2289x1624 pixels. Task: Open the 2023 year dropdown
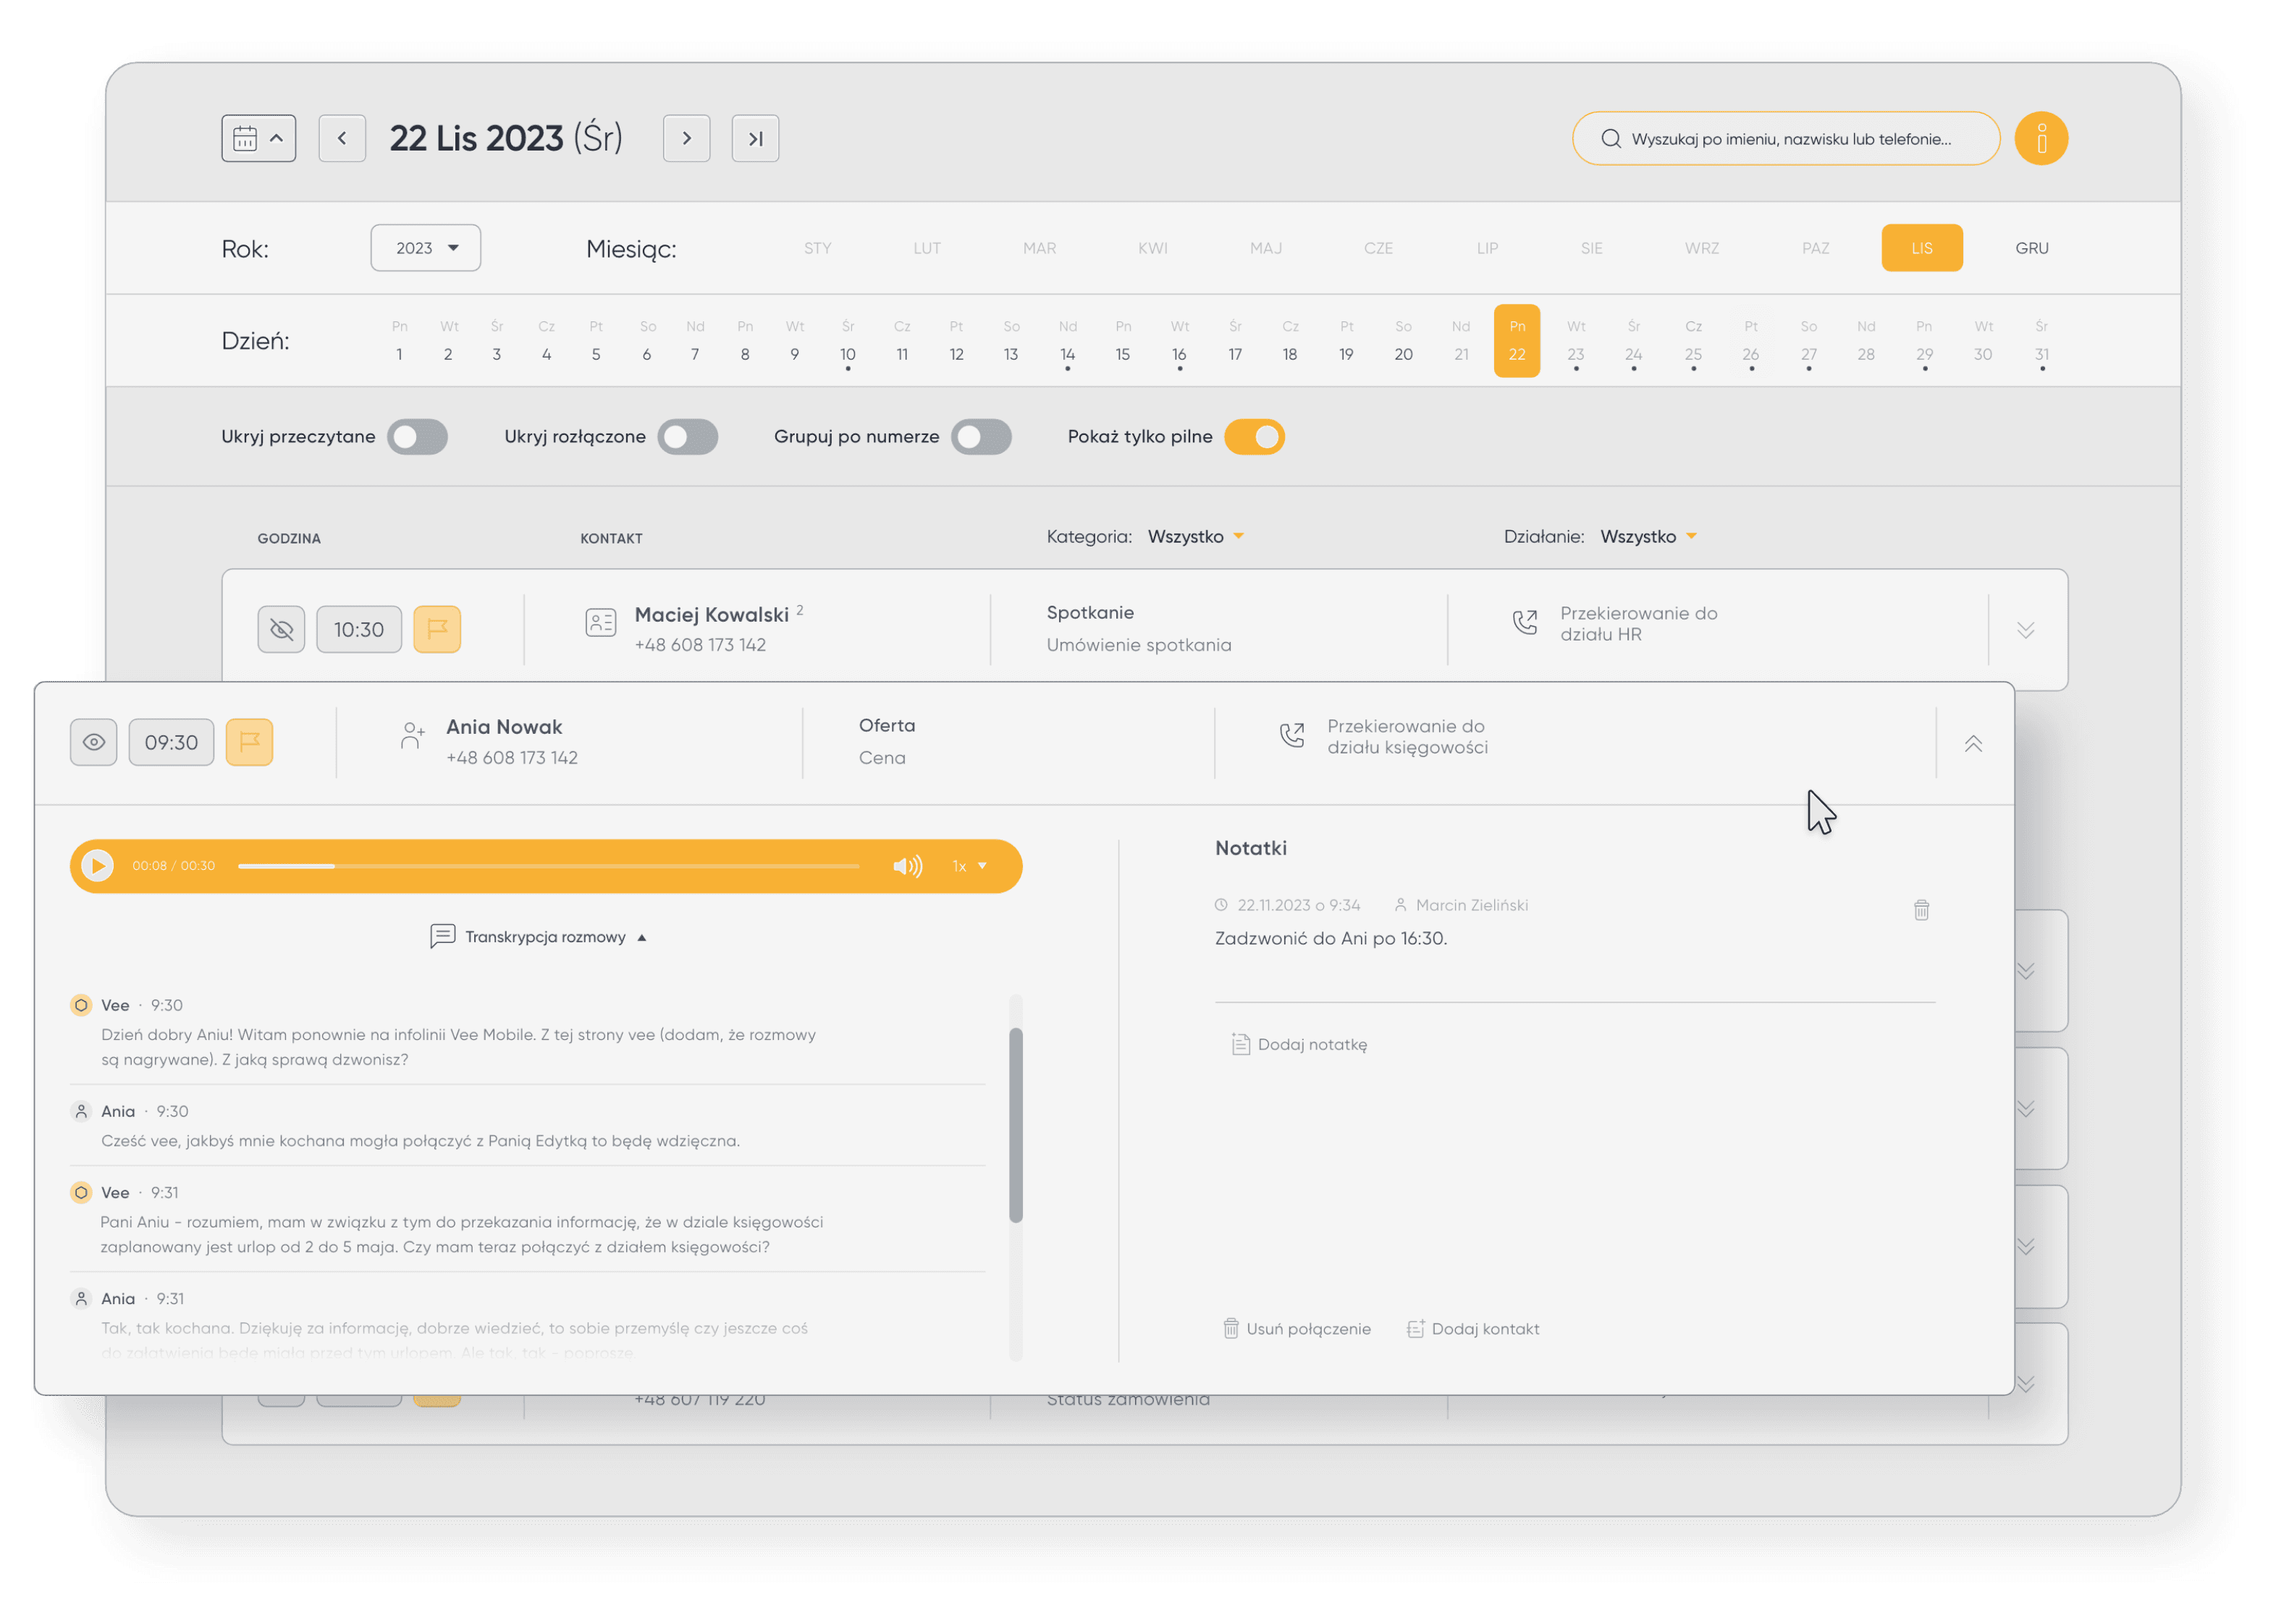coord(425,247)
